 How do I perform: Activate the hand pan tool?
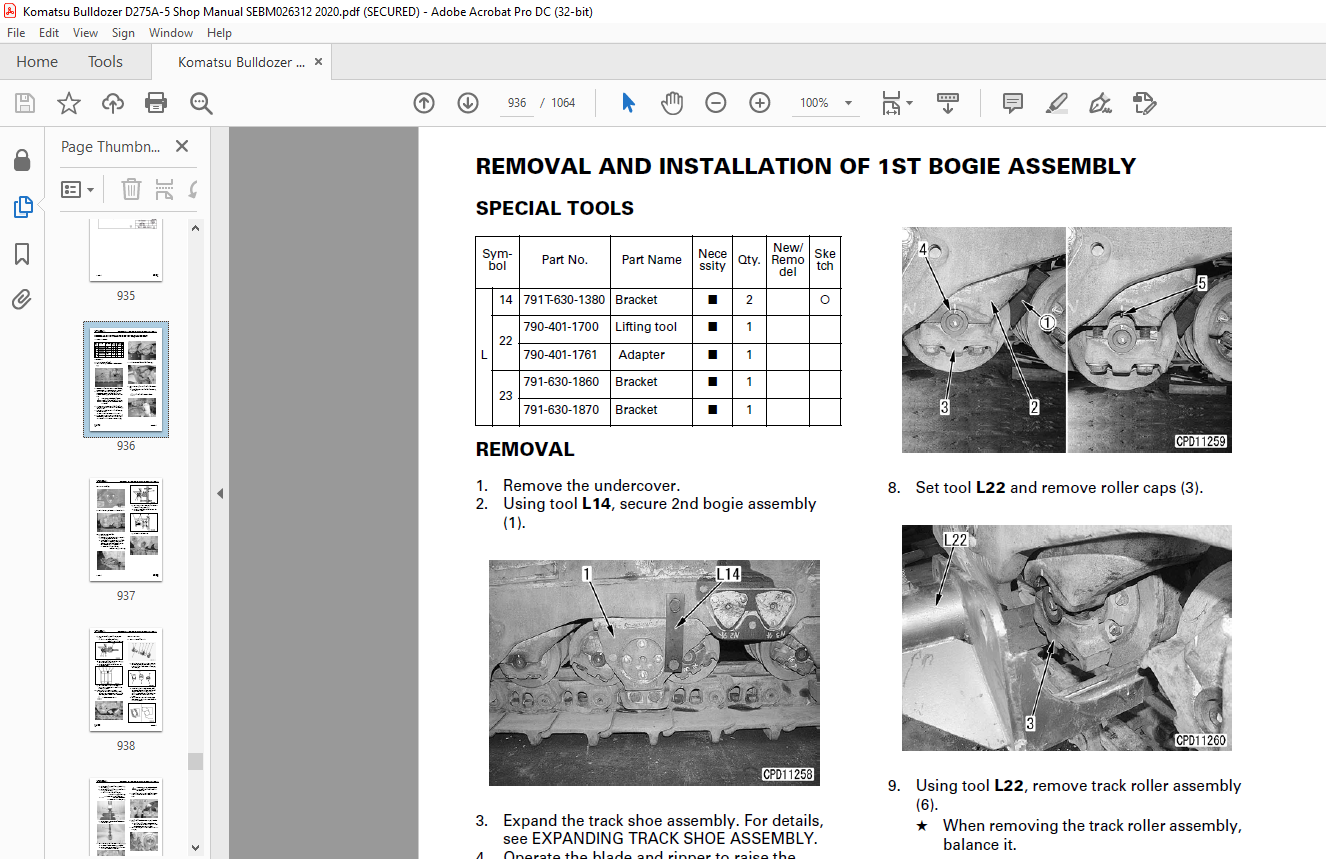click(672, 103)
